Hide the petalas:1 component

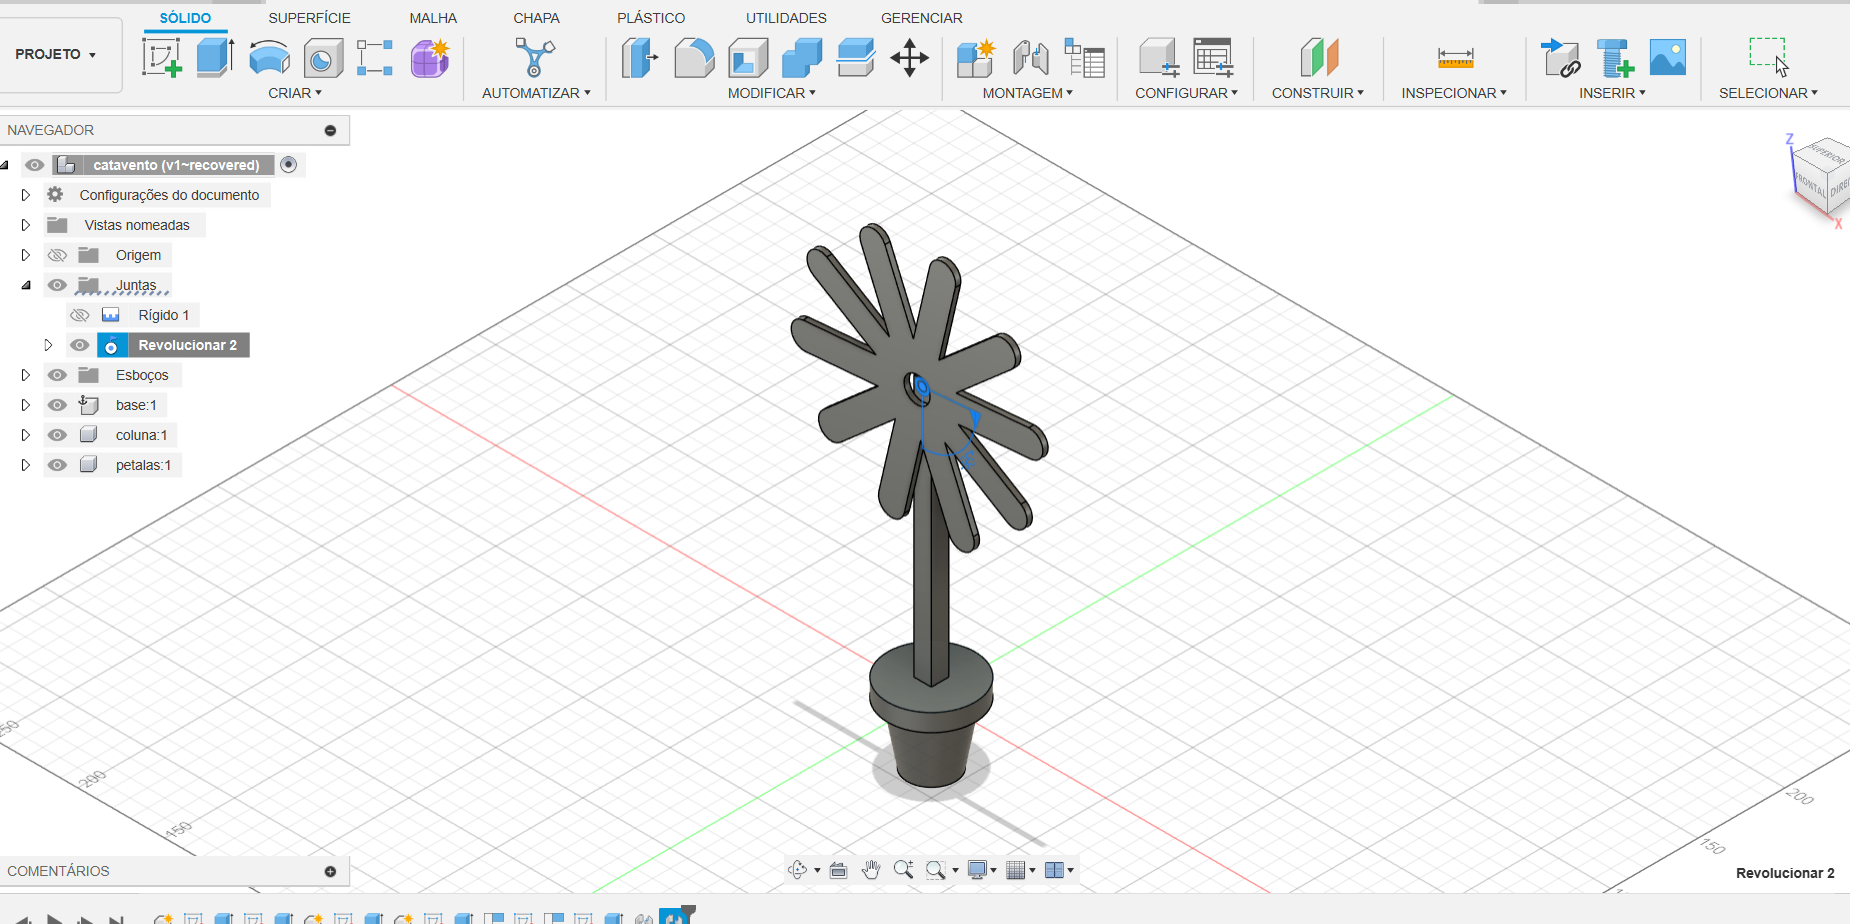click(x=58, y=465)
